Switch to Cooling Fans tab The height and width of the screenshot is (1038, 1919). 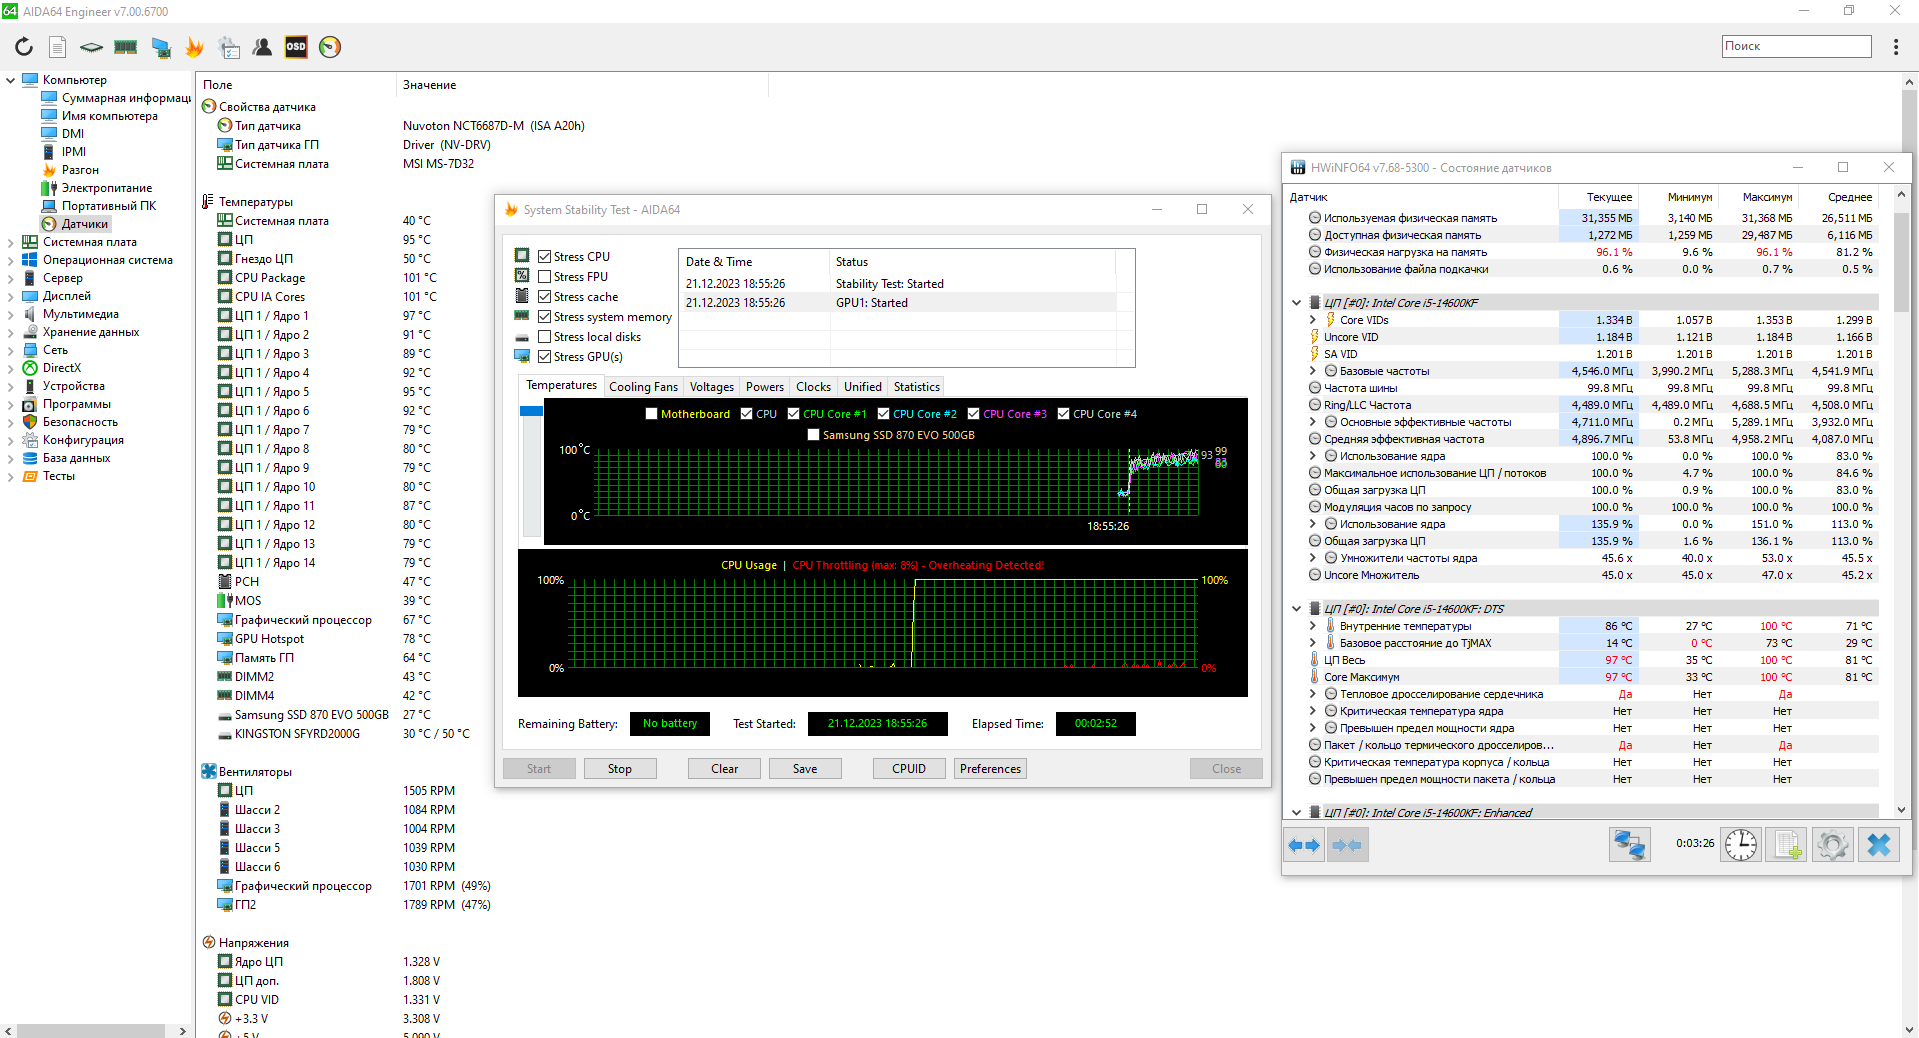point(643,387)
